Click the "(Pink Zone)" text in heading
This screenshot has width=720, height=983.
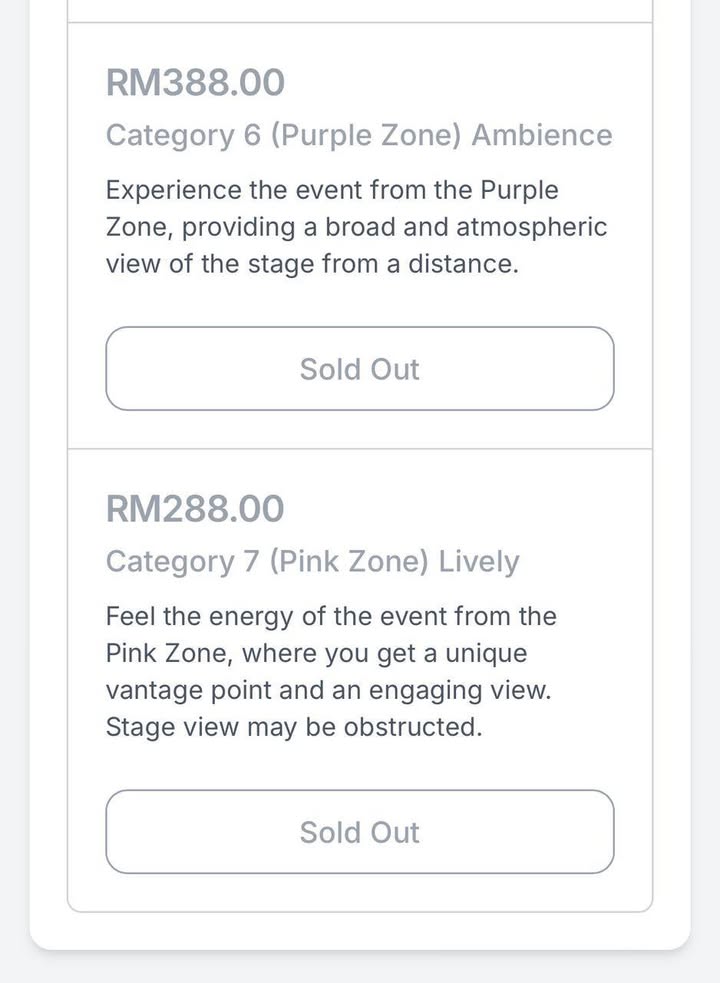349,561
